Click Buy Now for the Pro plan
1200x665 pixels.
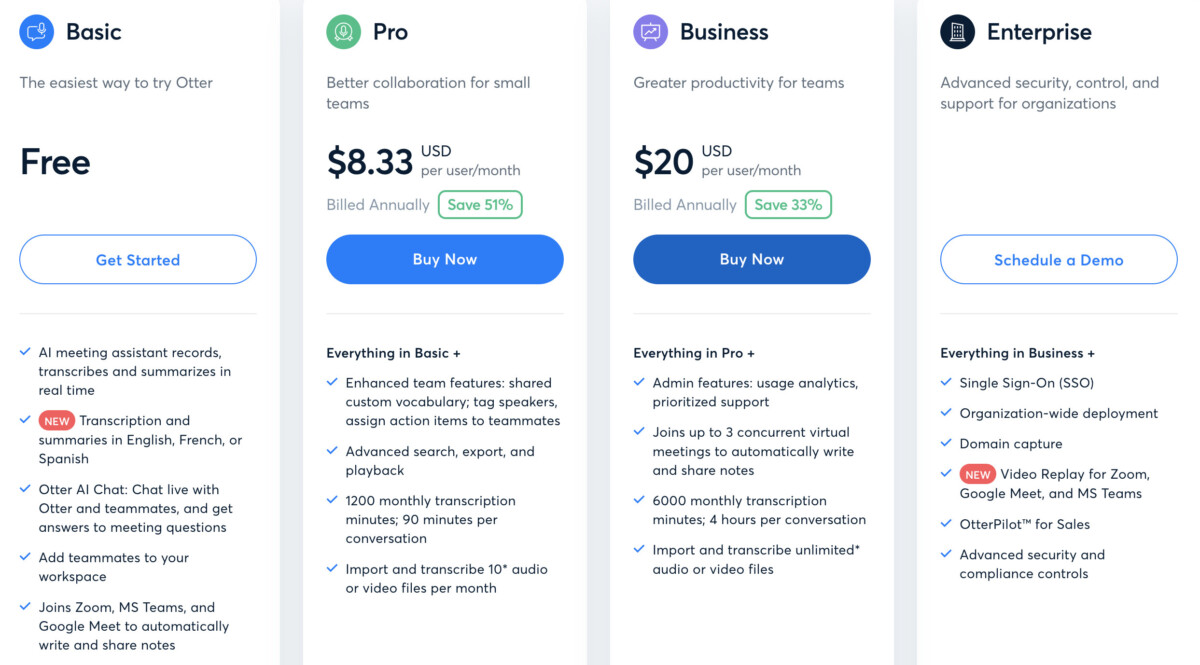click(444, 259)
